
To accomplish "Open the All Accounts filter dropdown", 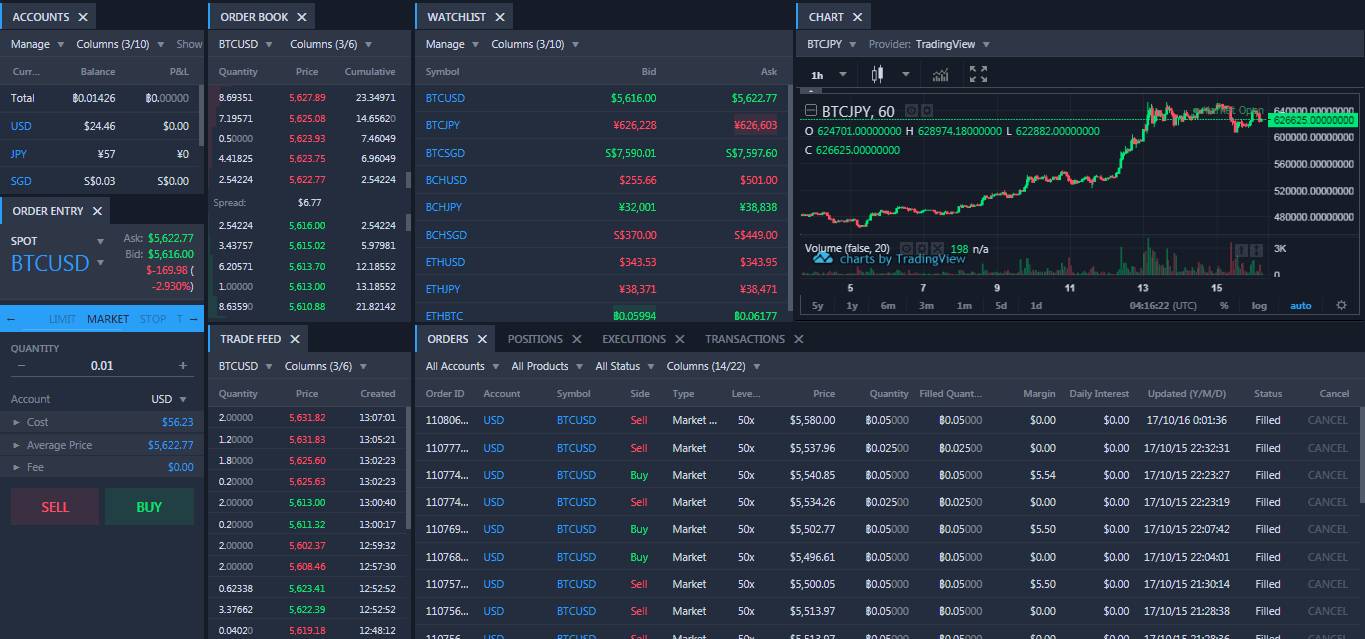I will pyautogui.click(x=462, y=366).
